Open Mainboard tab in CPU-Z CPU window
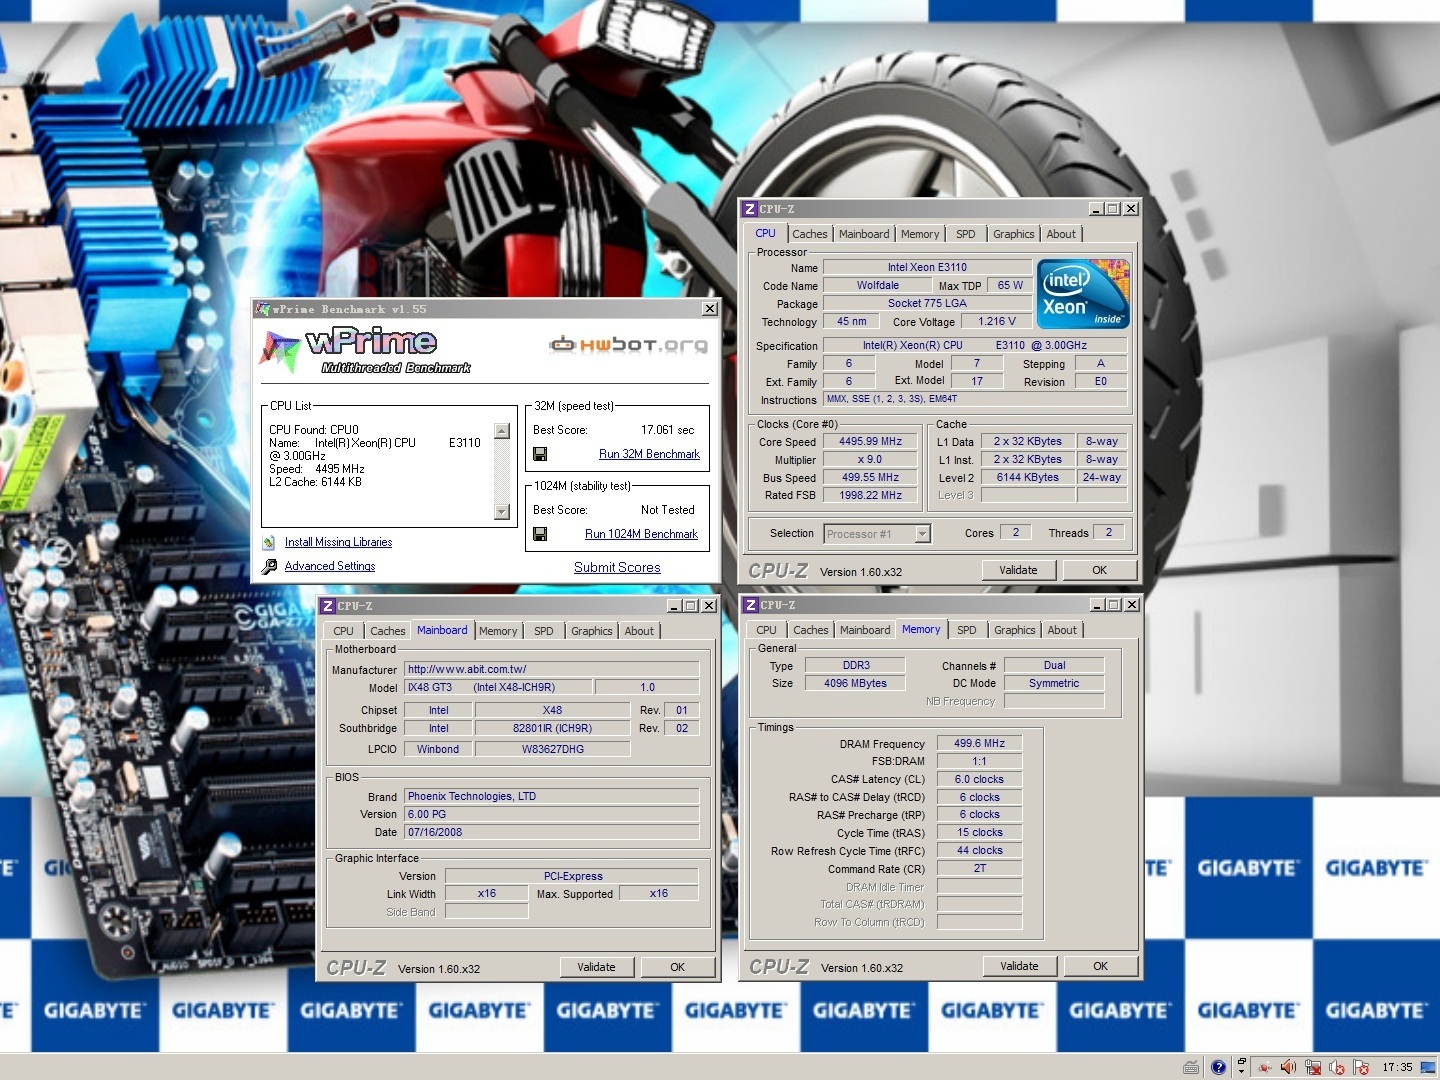1440x1080 pixels. click(x=864, y=234)
